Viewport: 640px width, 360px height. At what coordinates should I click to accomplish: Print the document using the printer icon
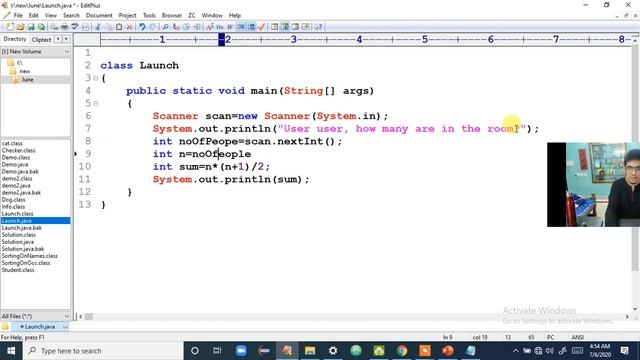click(x=64, y=27)
